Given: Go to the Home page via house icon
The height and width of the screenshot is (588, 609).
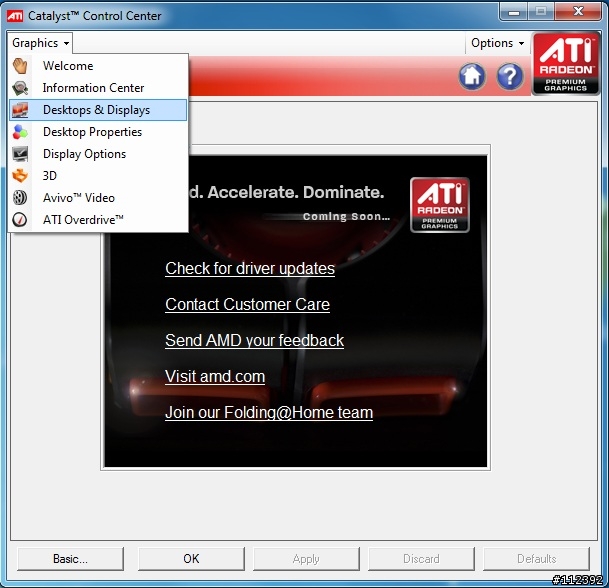Looking at the screenshot, I should (472, 76).
